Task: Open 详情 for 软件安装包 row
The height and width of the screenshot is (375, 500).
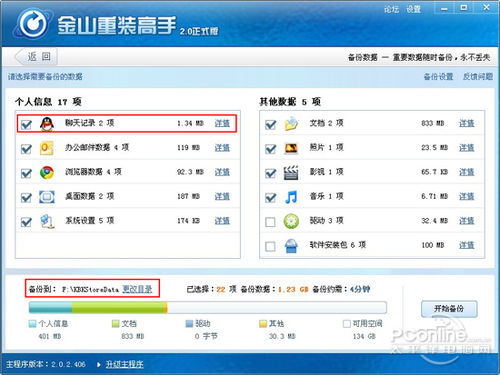Action: (466, 245)
